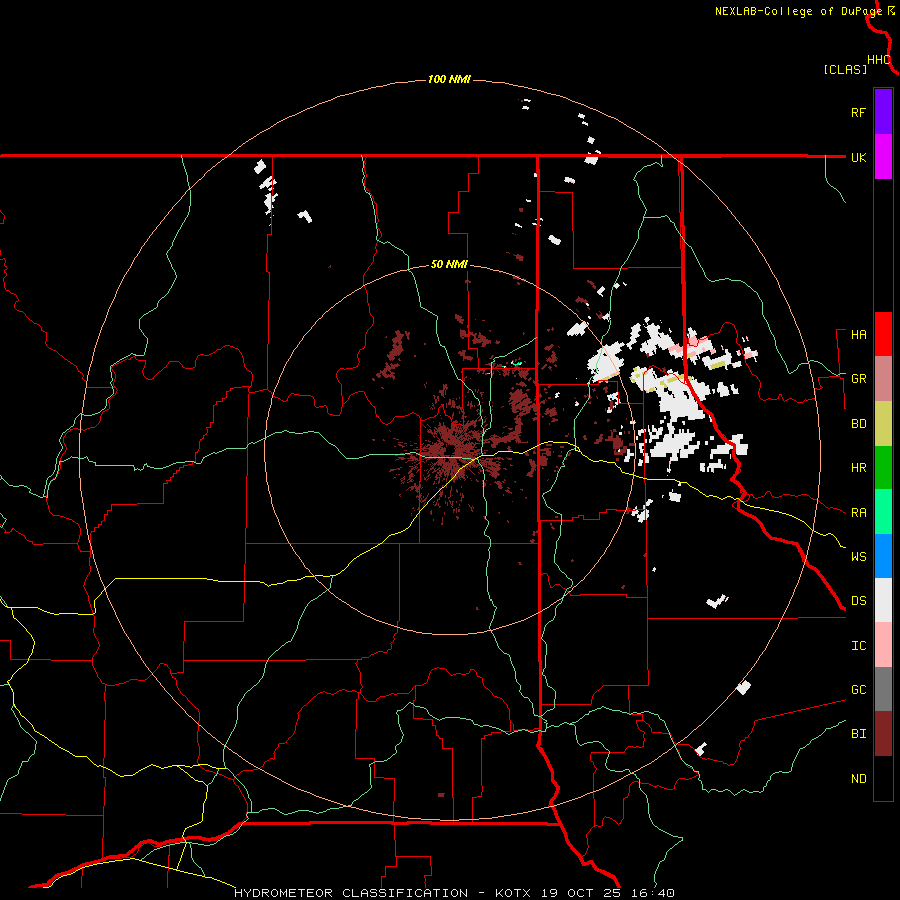Click the GC gray legend color swatch
Image resolution: width=900 pixels, height=900 pixels.
(x=883, y=689)
